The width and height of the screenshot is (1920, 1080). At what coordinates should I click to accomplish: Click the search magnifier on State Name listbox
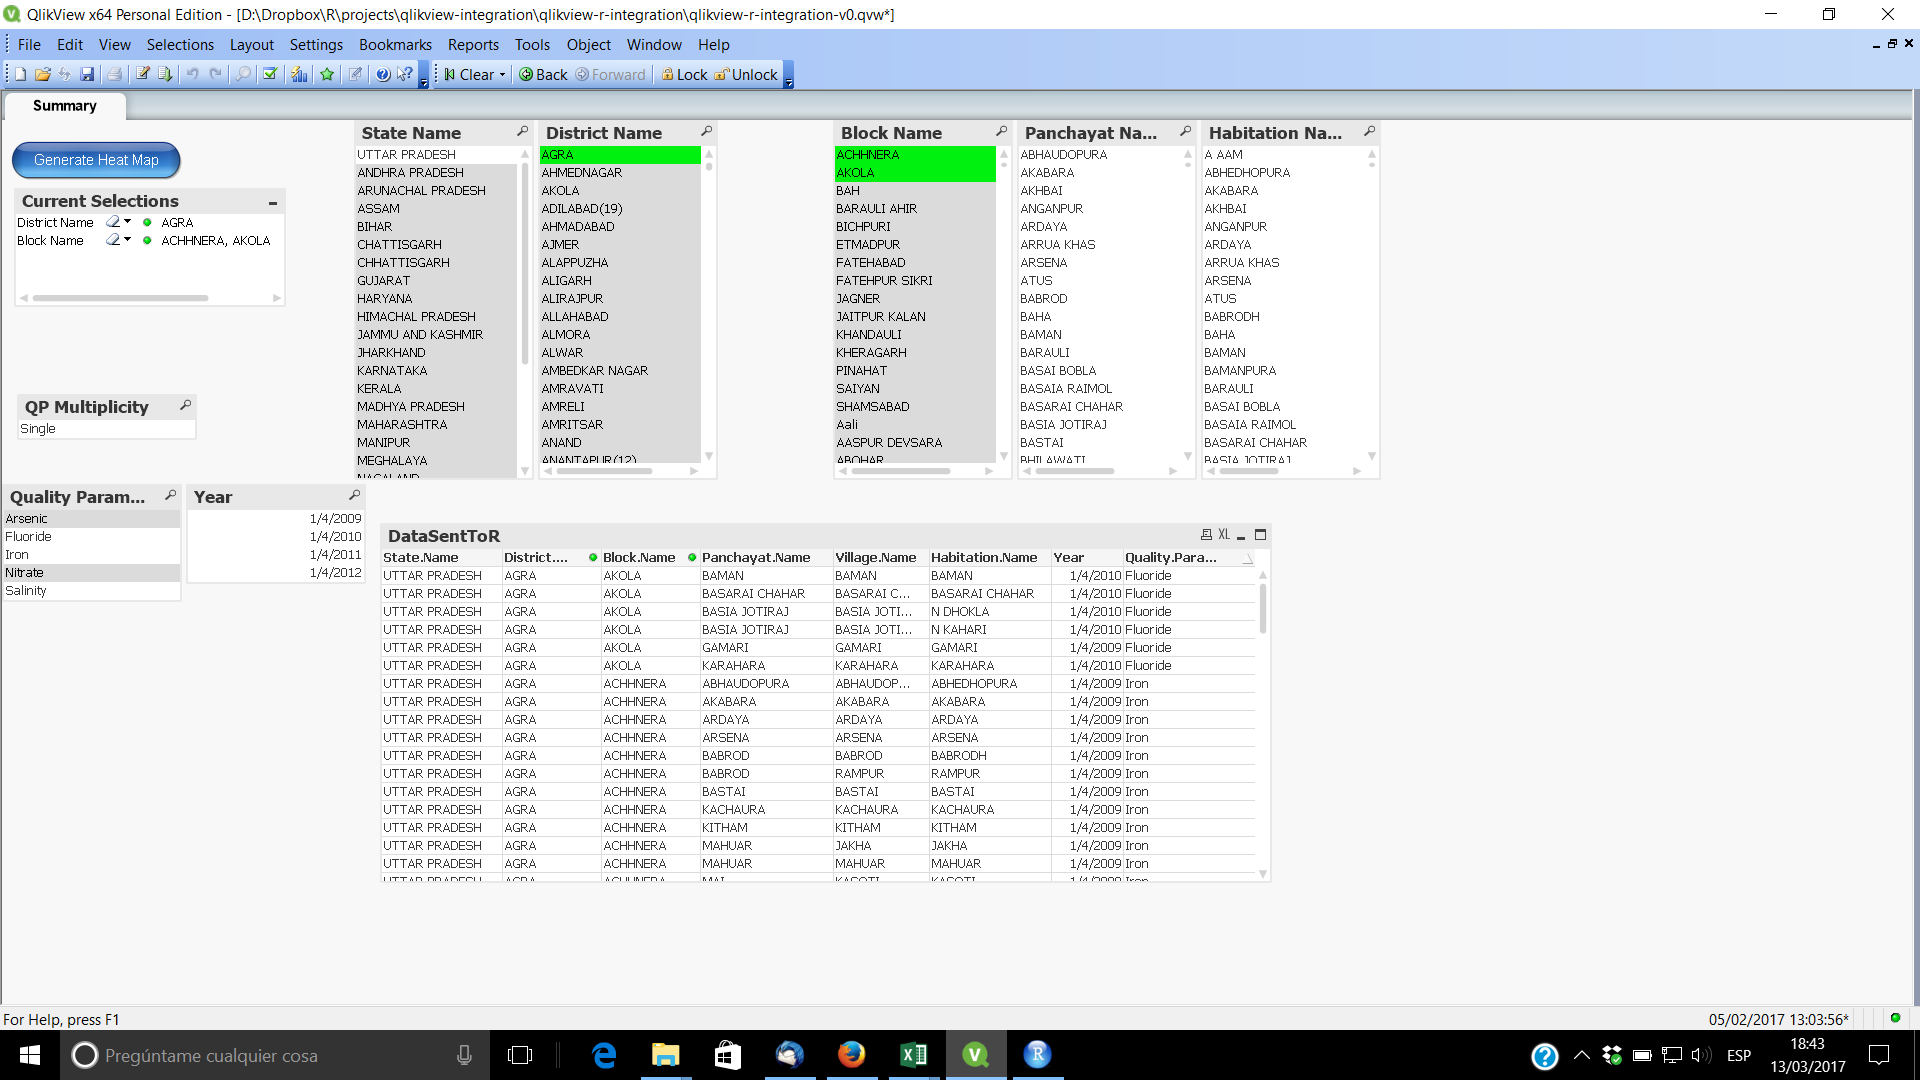(524, 131)
